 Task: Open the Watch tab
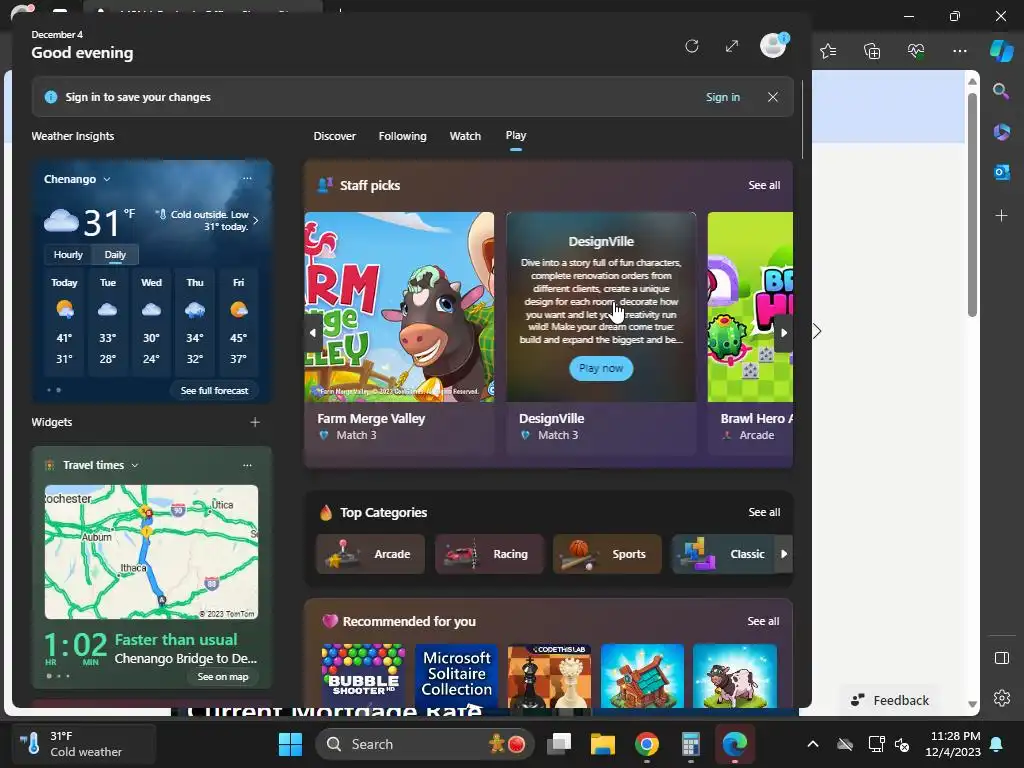click(x=465, y=136)
